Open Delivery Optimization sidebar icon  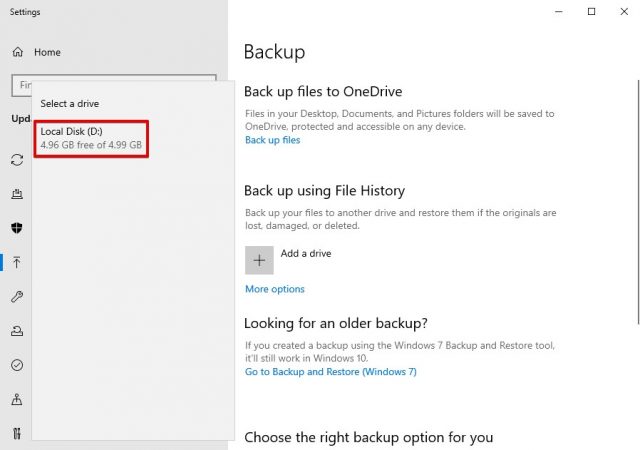(x=17, y=194)
